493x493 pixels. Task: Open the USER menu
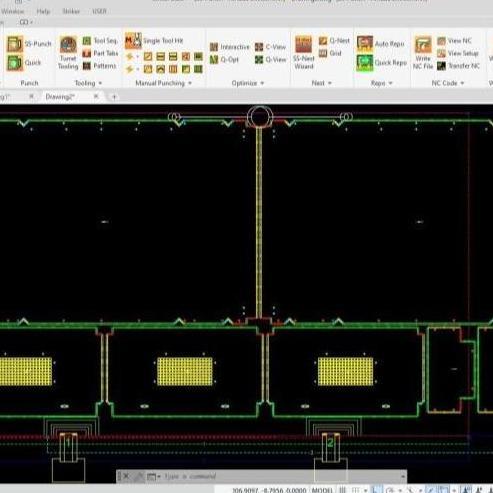(x=99, y=11)
